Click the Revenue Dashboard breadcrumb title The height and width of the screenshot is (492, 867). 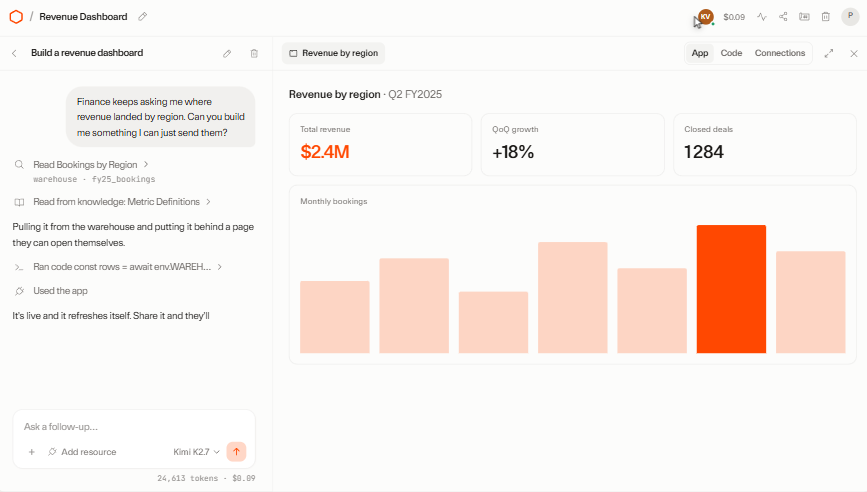point(83,17)
